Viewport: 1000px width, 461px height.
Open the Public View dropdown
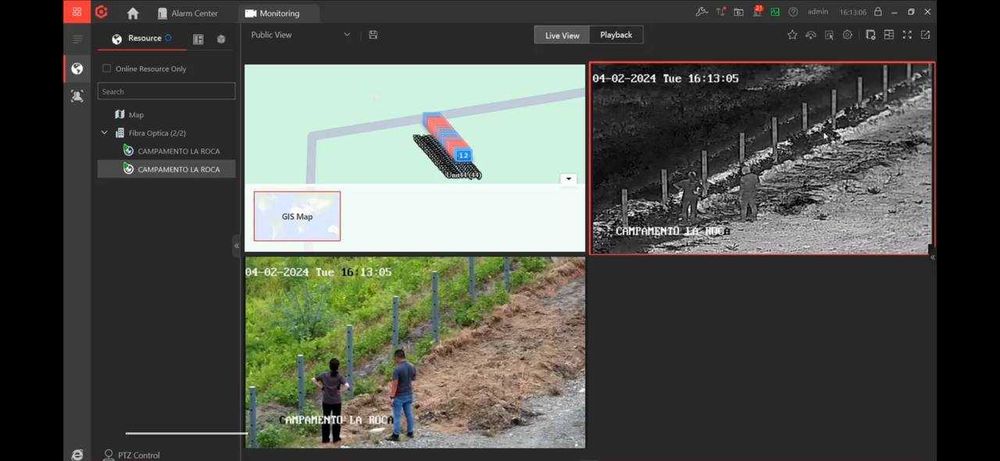point(300,35)
